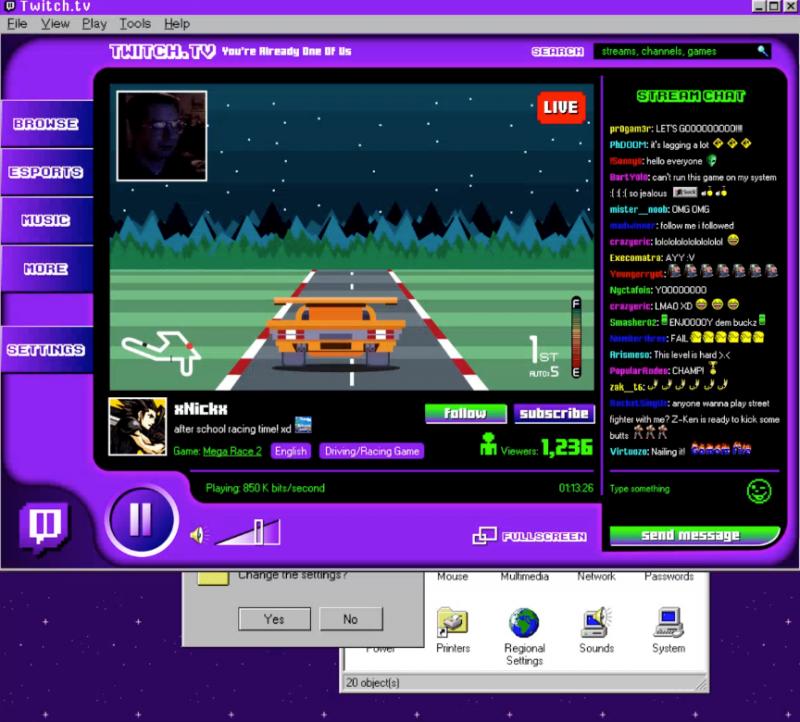Open the File menu
The width and height of the screenshot is (800, 722).
pos(17,23)
